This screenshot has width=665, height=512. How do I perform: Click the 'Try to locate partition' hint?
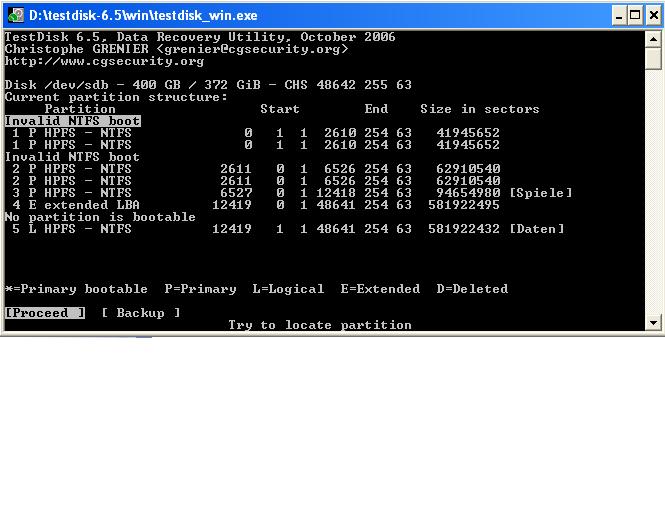[x=320, y=325]
